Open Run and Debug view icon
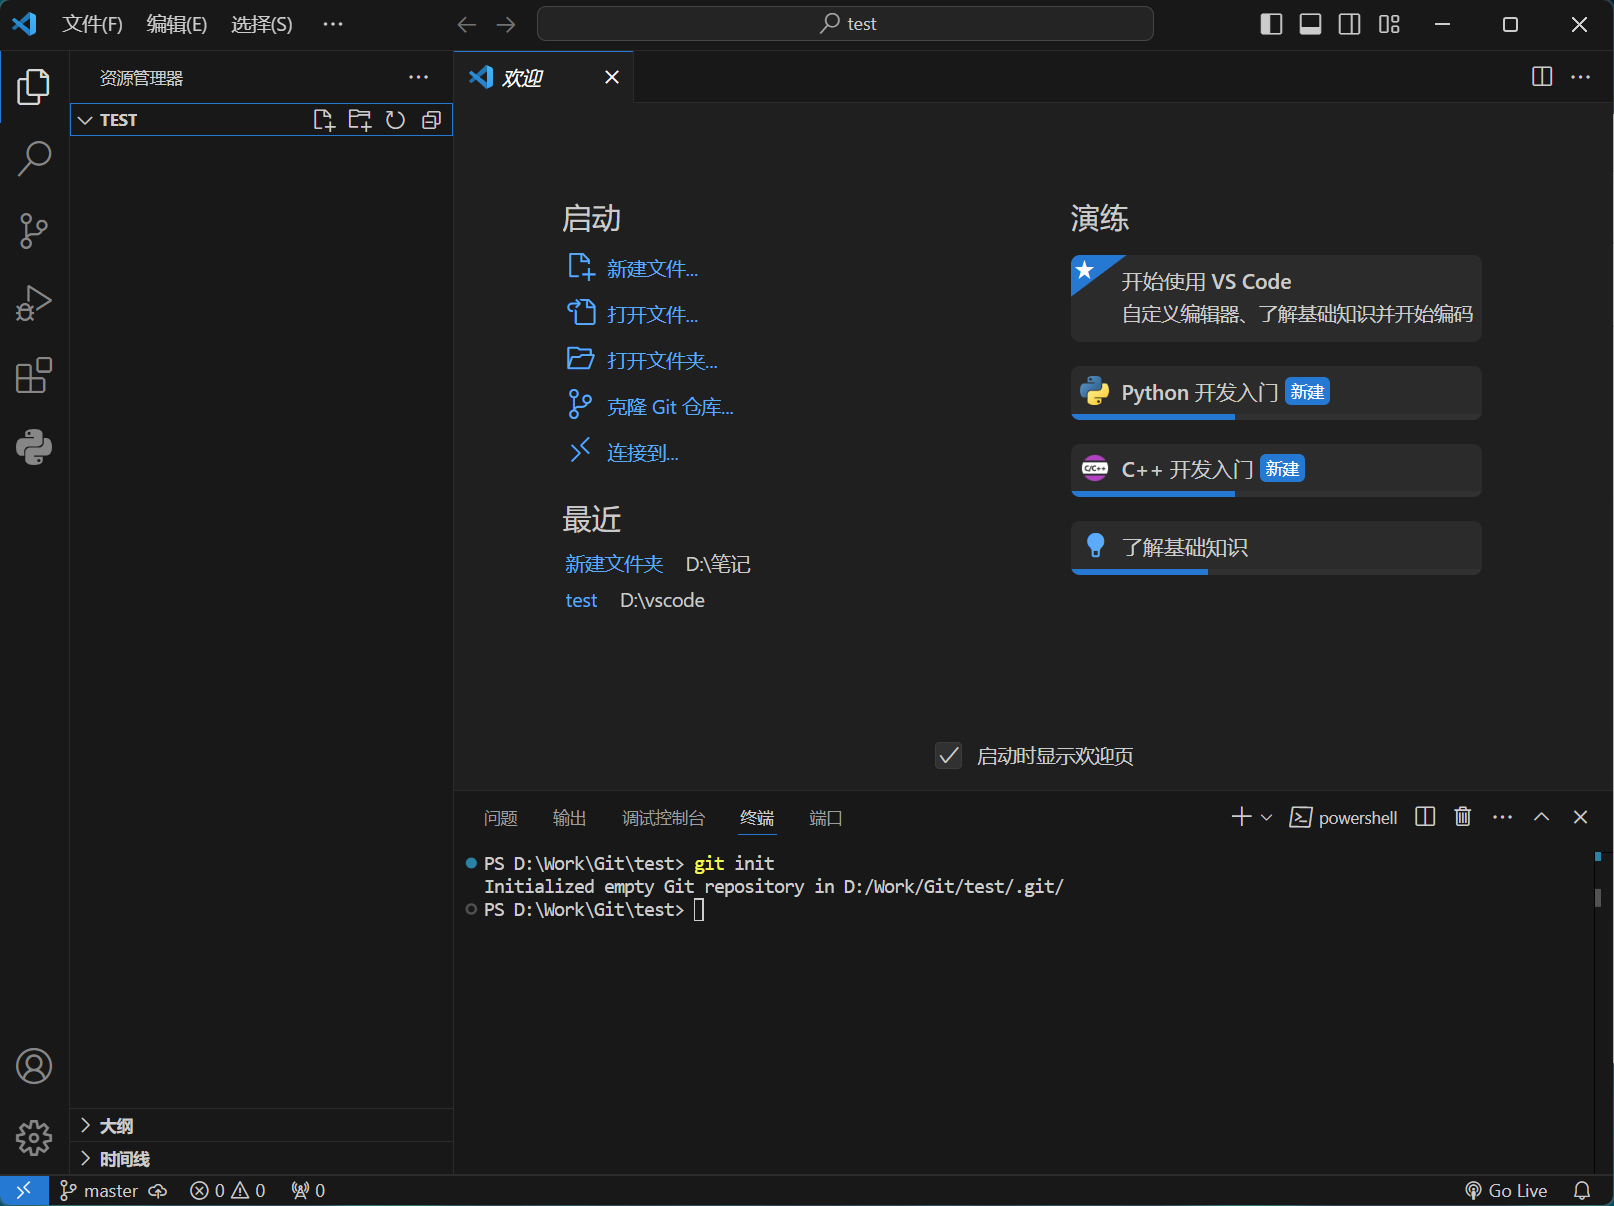Screen dimensions: 1614x1206 point(34,303)
